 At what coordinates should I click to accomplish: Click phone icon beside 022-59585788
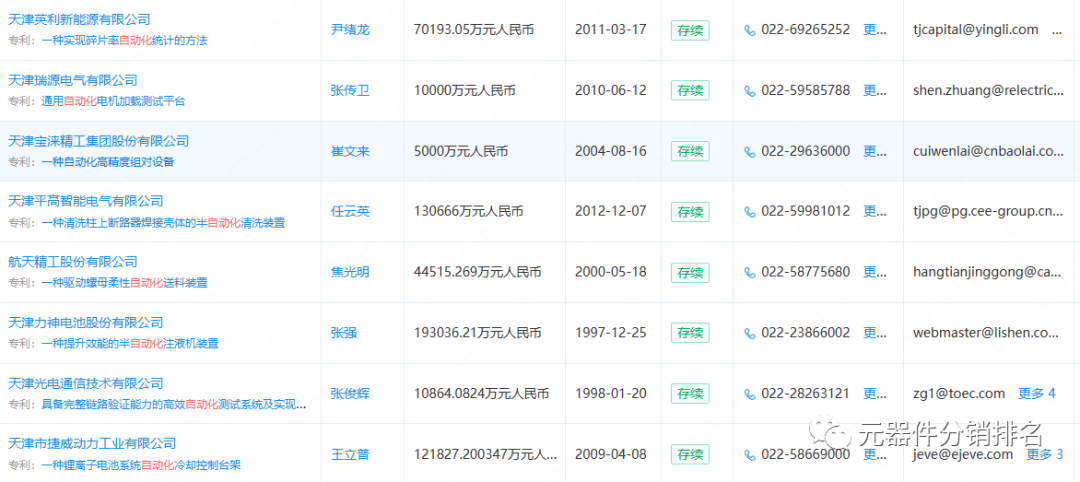coord(750,90)
